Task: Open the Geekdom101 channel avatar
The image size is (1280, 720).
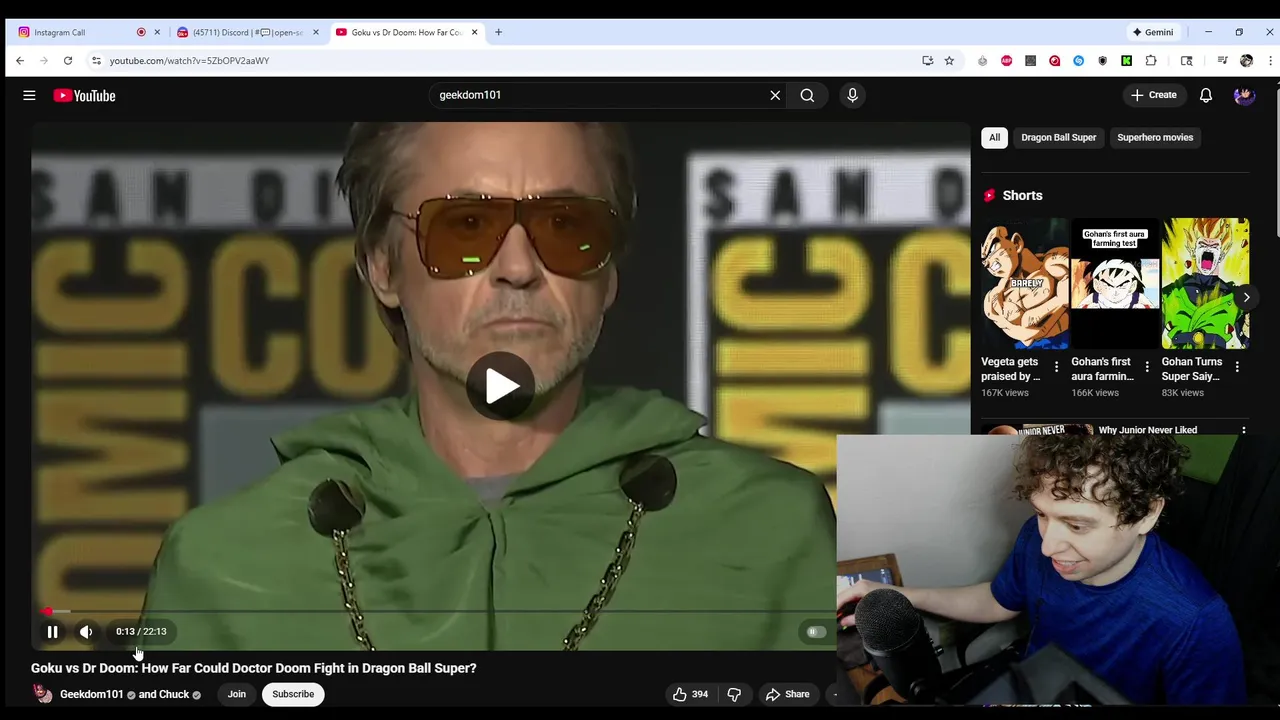Action: coord(42,694)
